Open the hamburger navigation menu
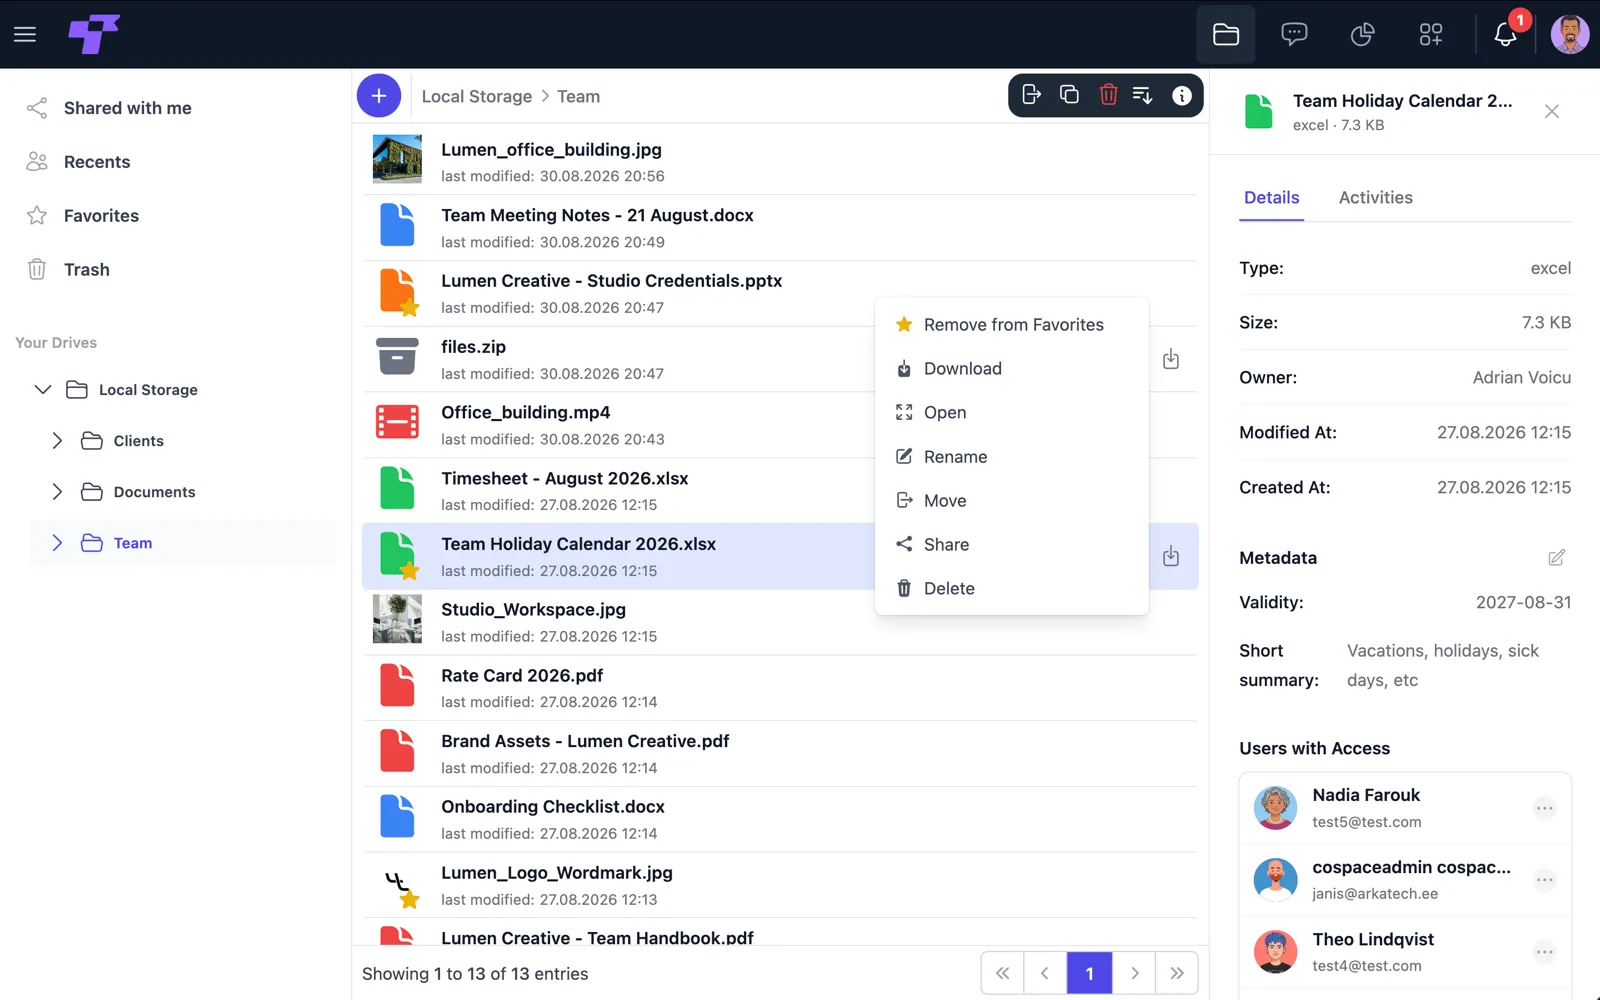 pyautogui.click(x=25, y=34)
